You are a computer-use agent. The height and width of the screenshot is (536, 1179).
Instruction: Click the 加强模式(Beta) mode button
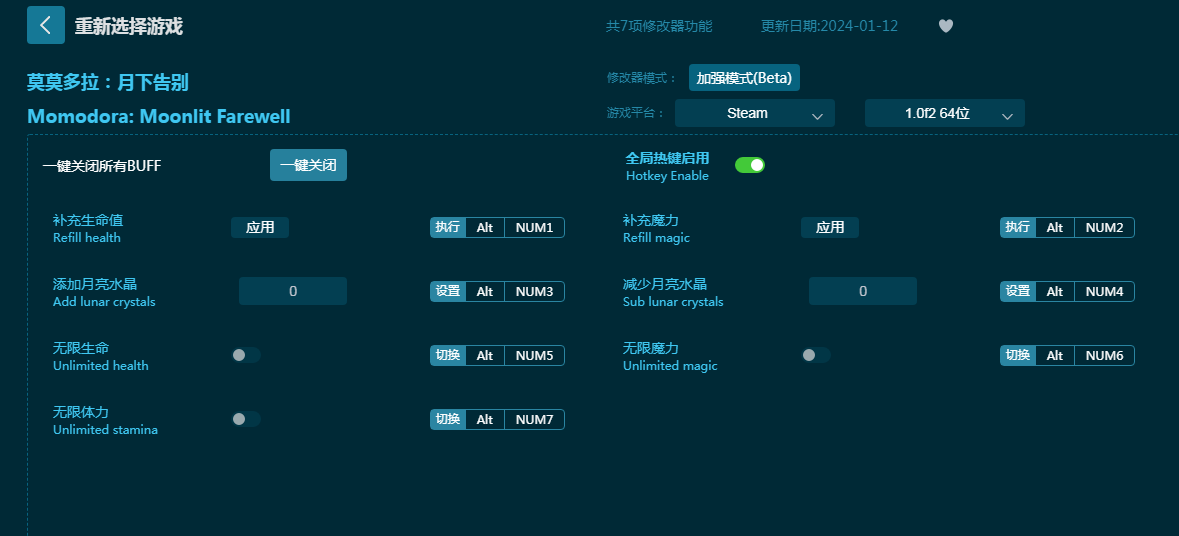pos(744,77)
